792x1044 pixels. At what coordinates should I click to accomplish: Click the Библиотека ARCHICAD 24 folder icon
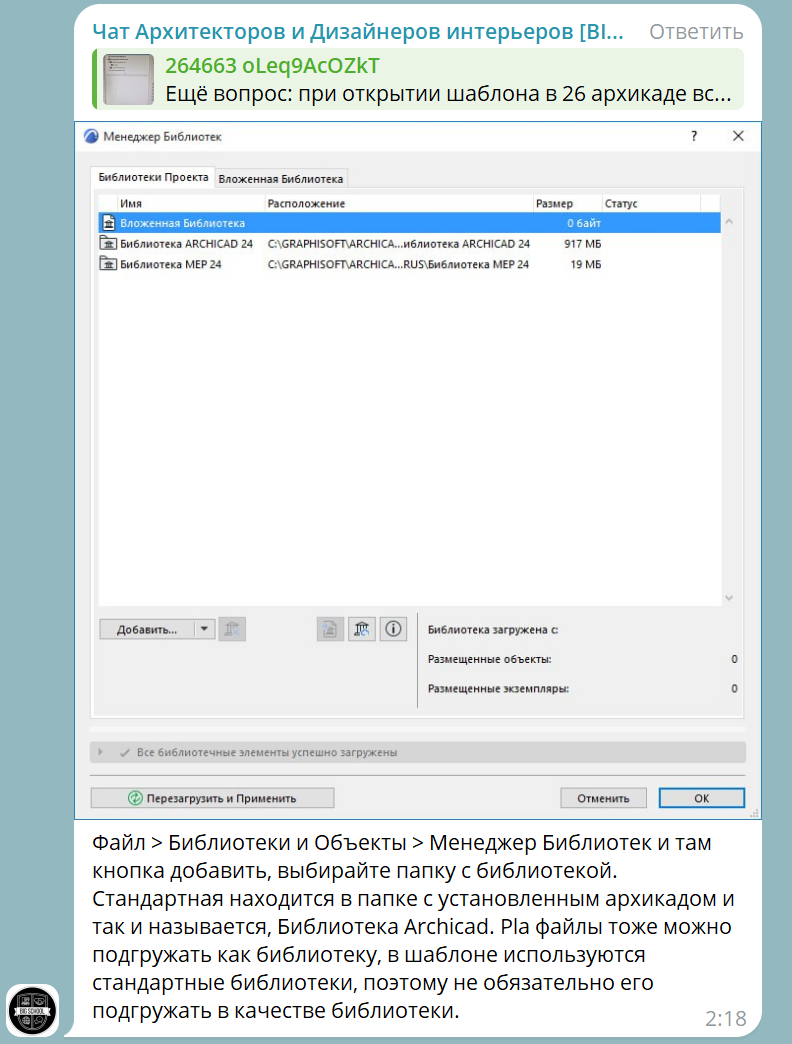coord(109,244)
